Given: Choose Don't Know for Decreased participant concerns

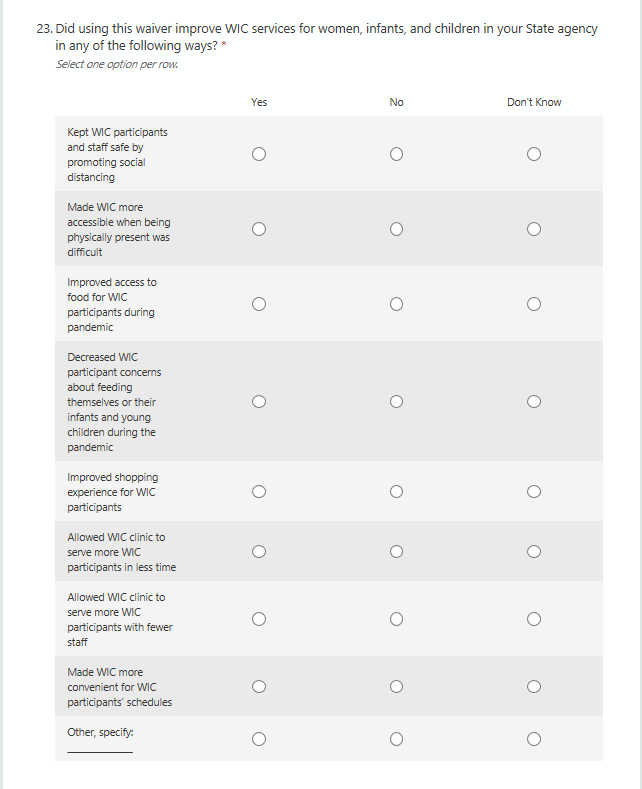Looking at the screenshot, I should [x=534, y=402].
